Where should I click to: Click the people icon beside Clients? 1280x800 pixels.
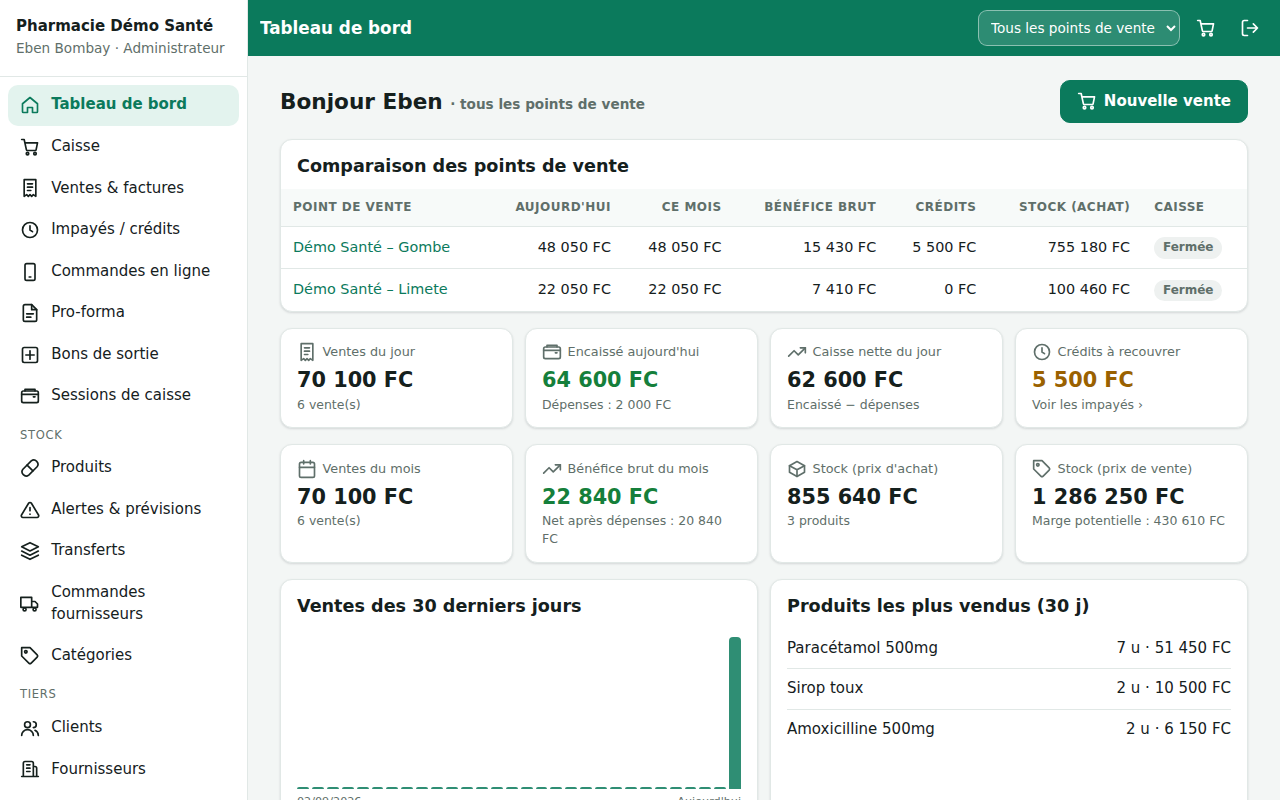tap(30, 727)
